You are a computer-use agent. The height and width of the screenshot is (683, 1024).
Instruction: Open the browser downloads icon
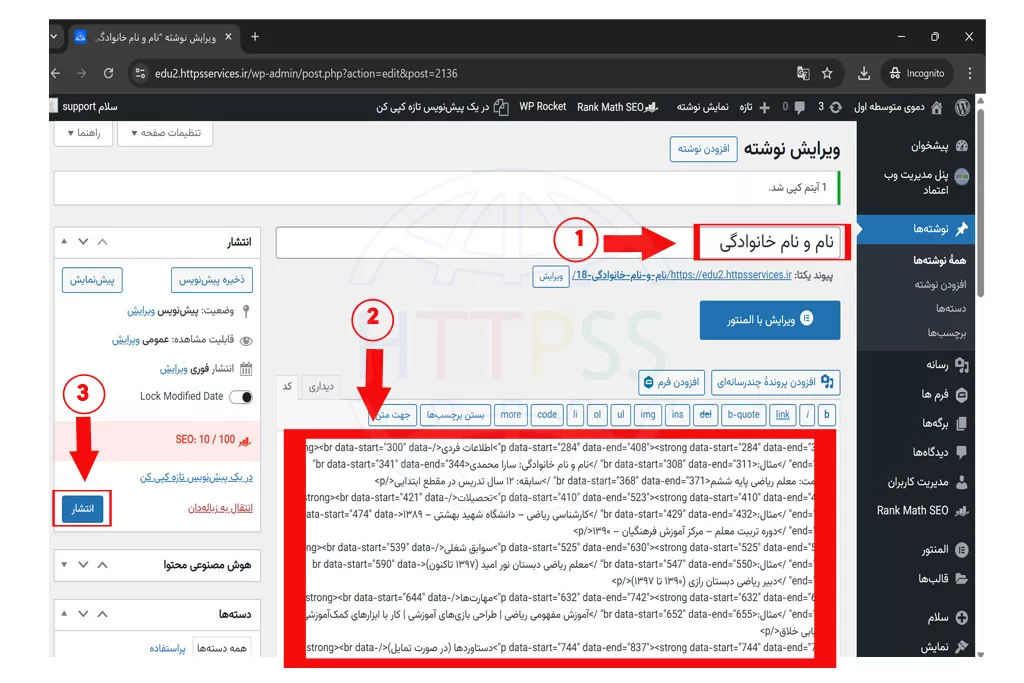pos(864,73)
